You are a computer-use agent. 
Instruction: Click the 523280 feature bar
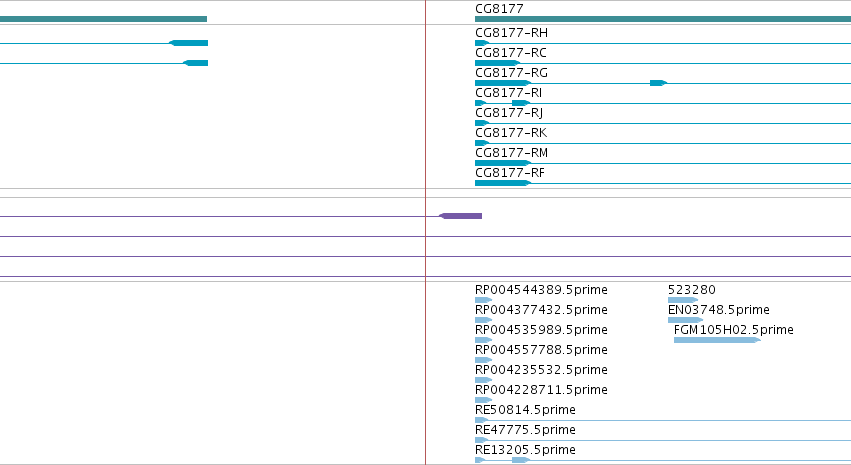pos(683,300)
